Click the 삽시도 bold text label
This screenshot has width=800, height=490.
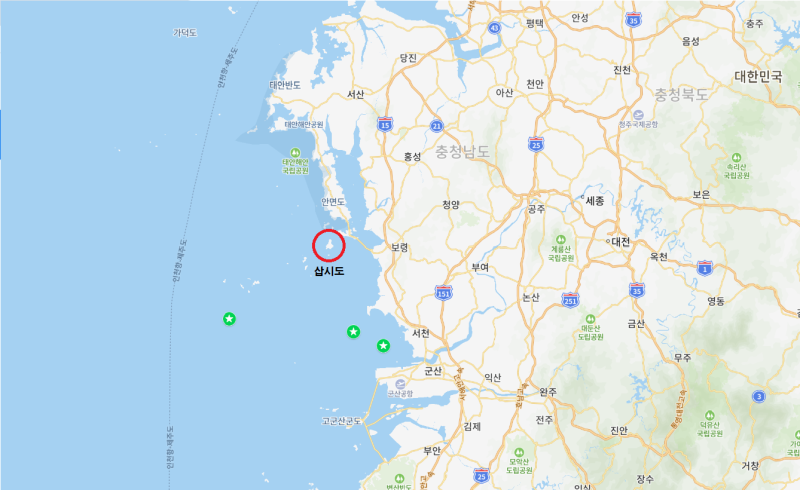(329, 271)
